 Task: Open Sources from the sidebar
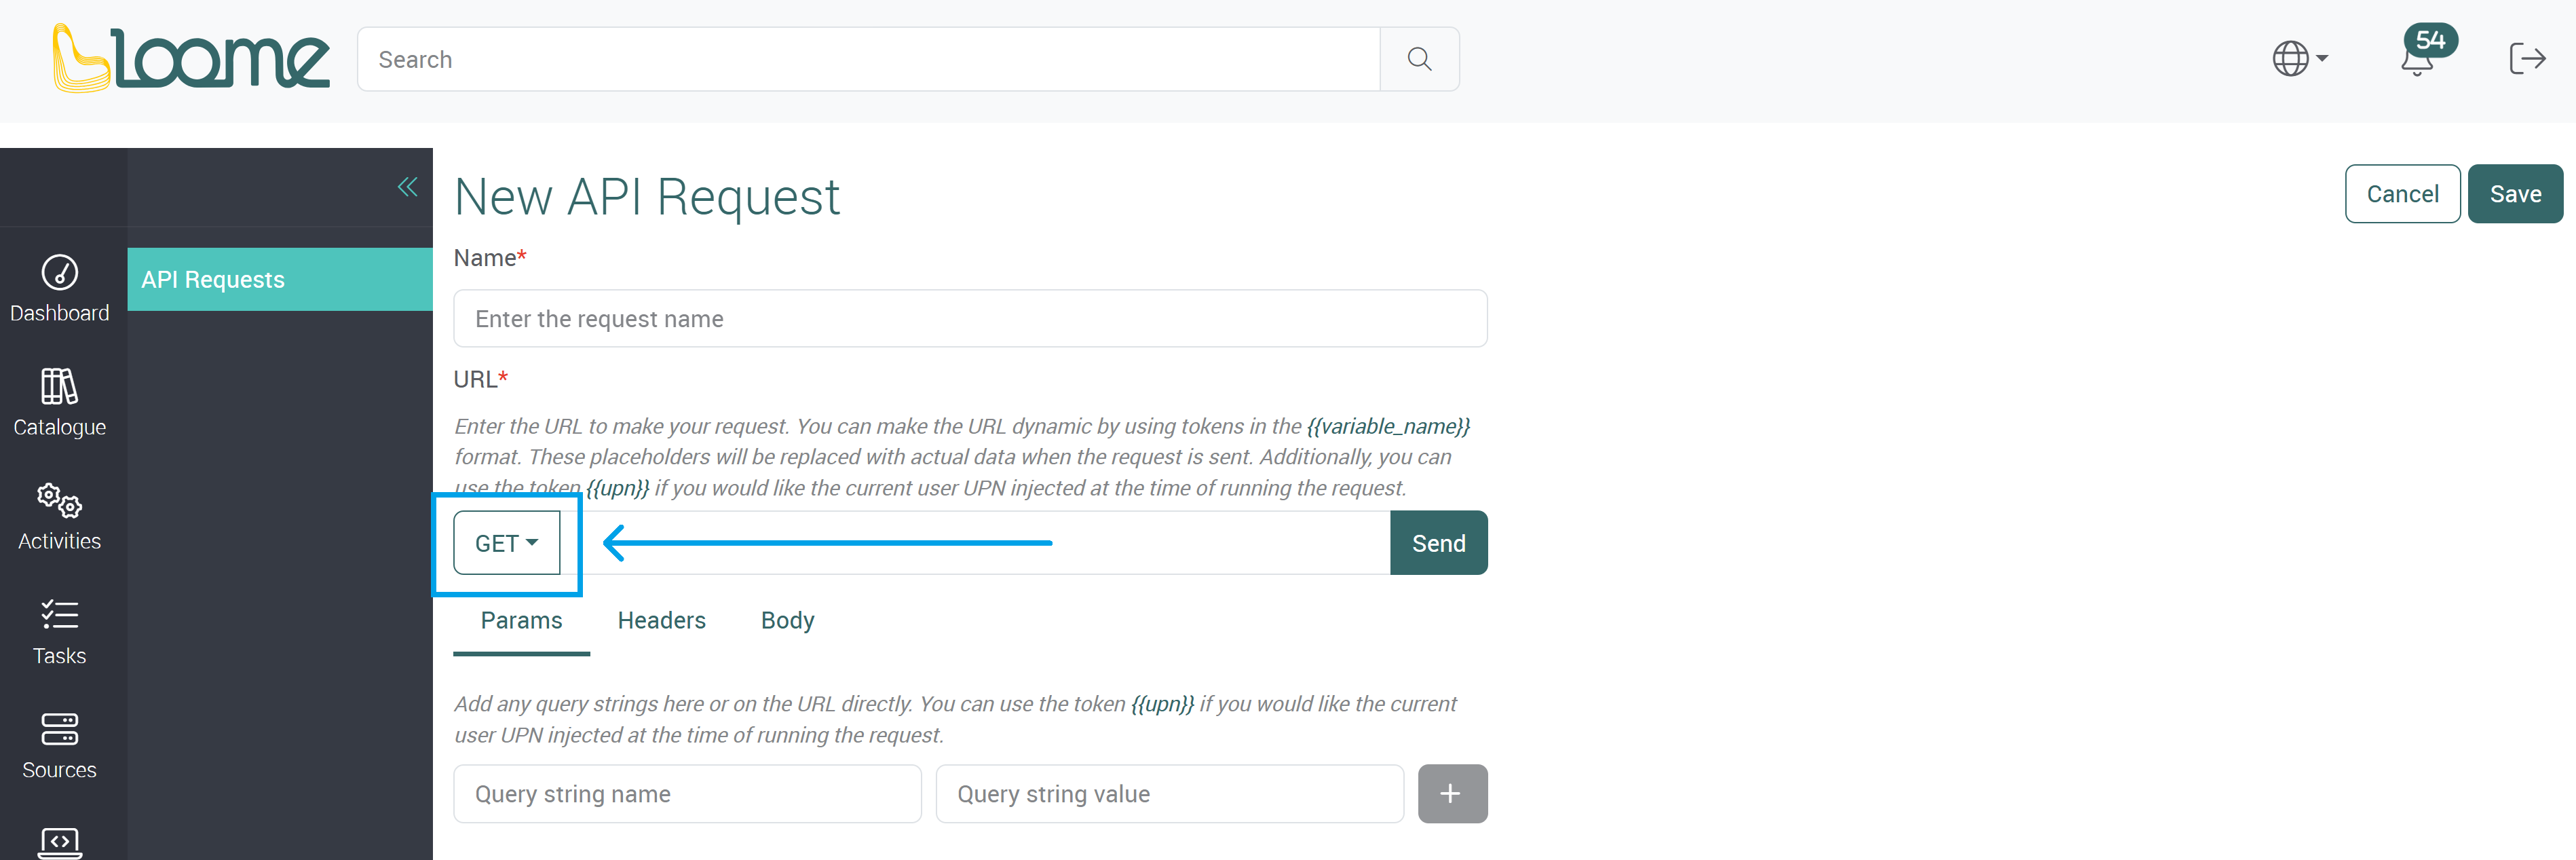pos(59,744)
